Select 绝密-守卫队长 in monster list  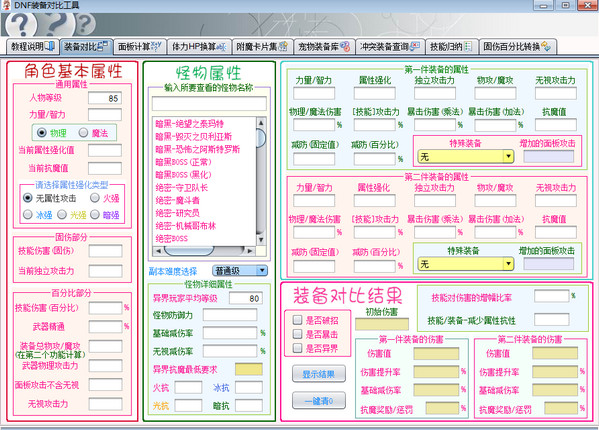coord(181,188)
